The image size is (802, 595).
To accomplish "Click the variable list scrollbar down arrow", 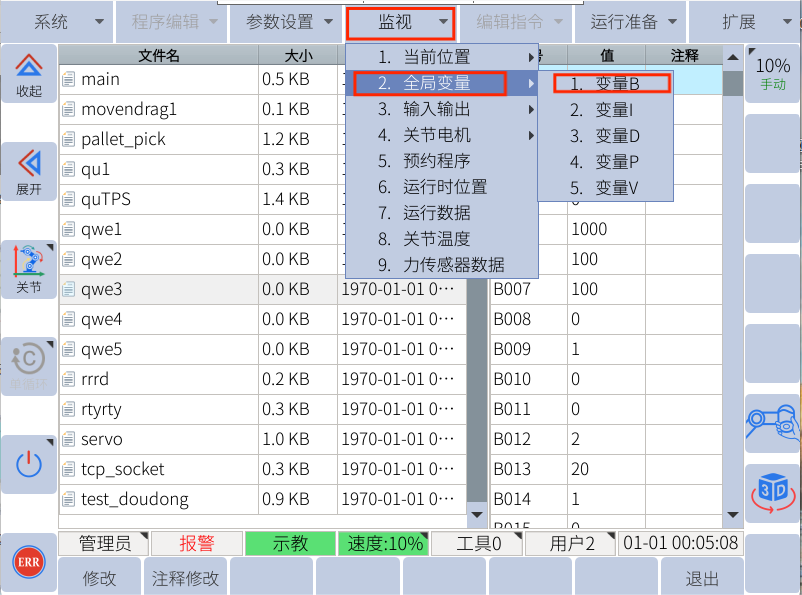I will point(733,514).
